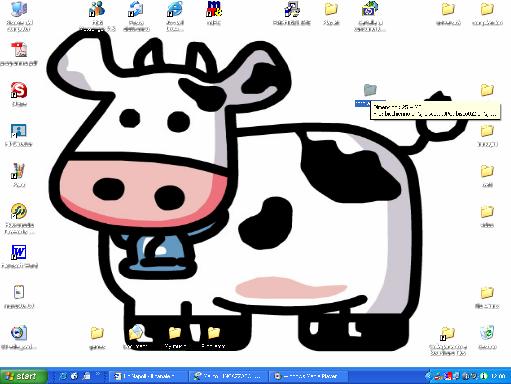Click the taskbar clock
Screen dimensions: 511x384
(x=498, y=376)
